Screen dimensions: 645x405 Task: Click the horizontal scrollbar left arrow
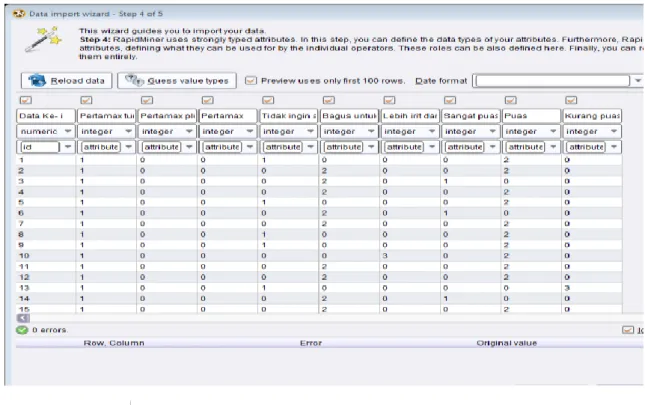(23, 318)
